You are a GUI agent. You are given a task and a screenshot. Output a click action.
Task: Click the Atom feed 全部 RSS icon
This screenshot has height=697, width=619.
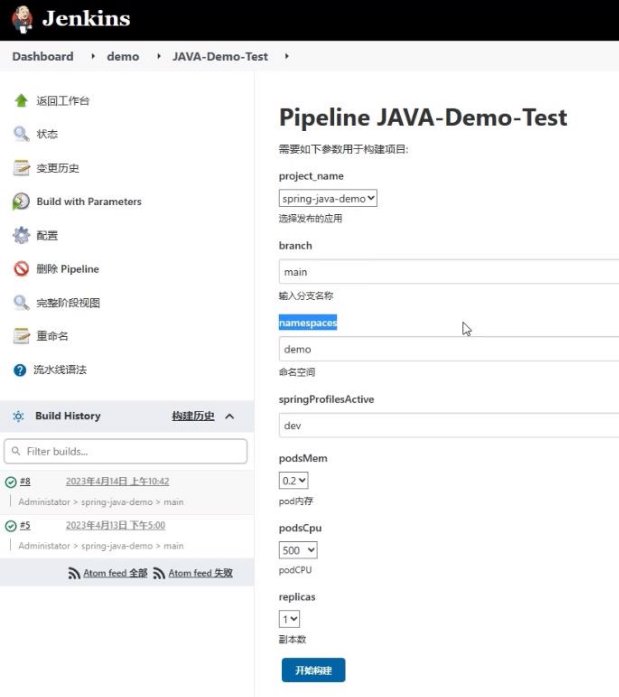point(74,573)
